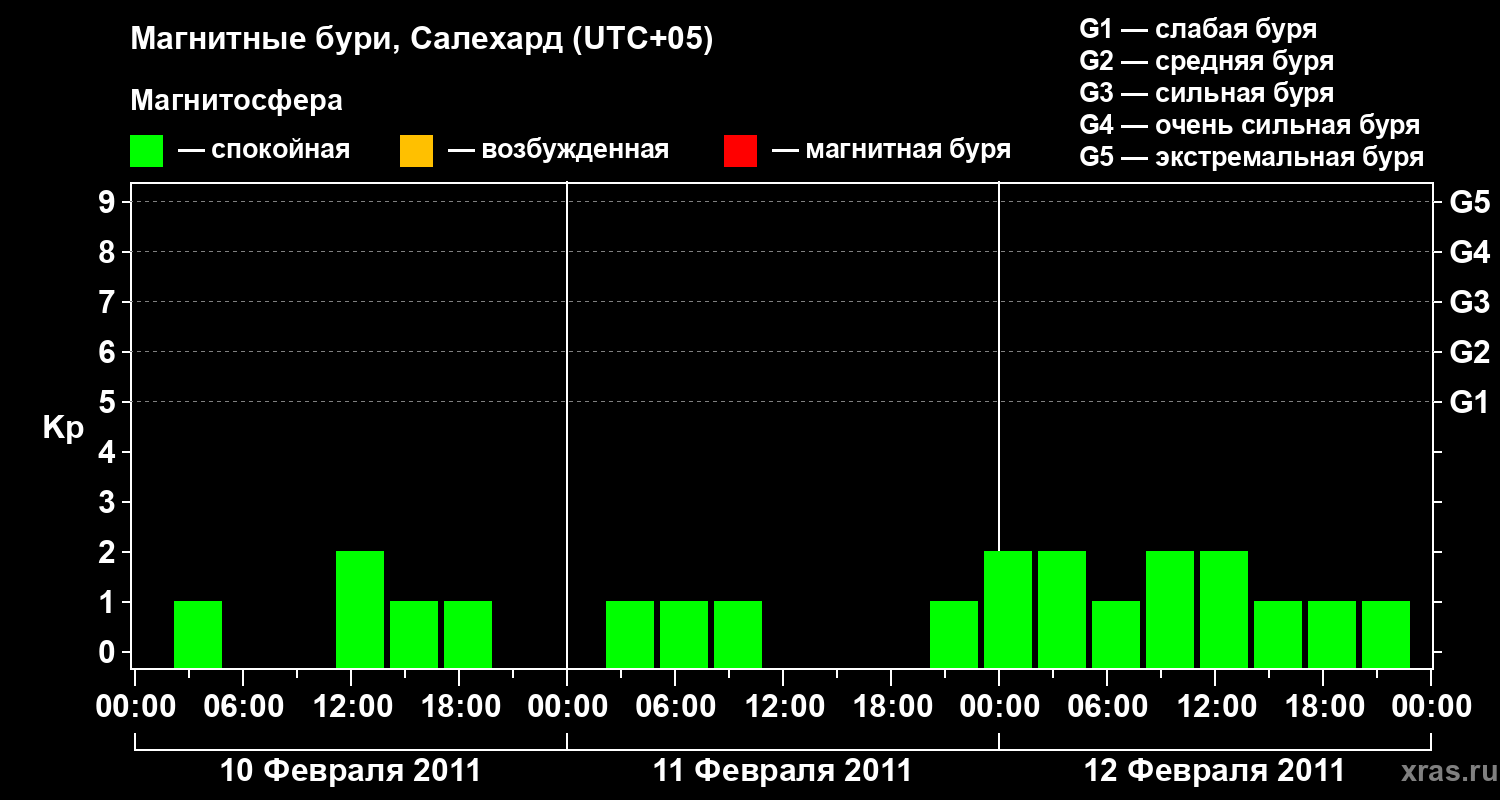Click the 'G2' label on the right axis
Image resolution: width=1500 pixels, height=800 pixels.
pos(1470,352)
